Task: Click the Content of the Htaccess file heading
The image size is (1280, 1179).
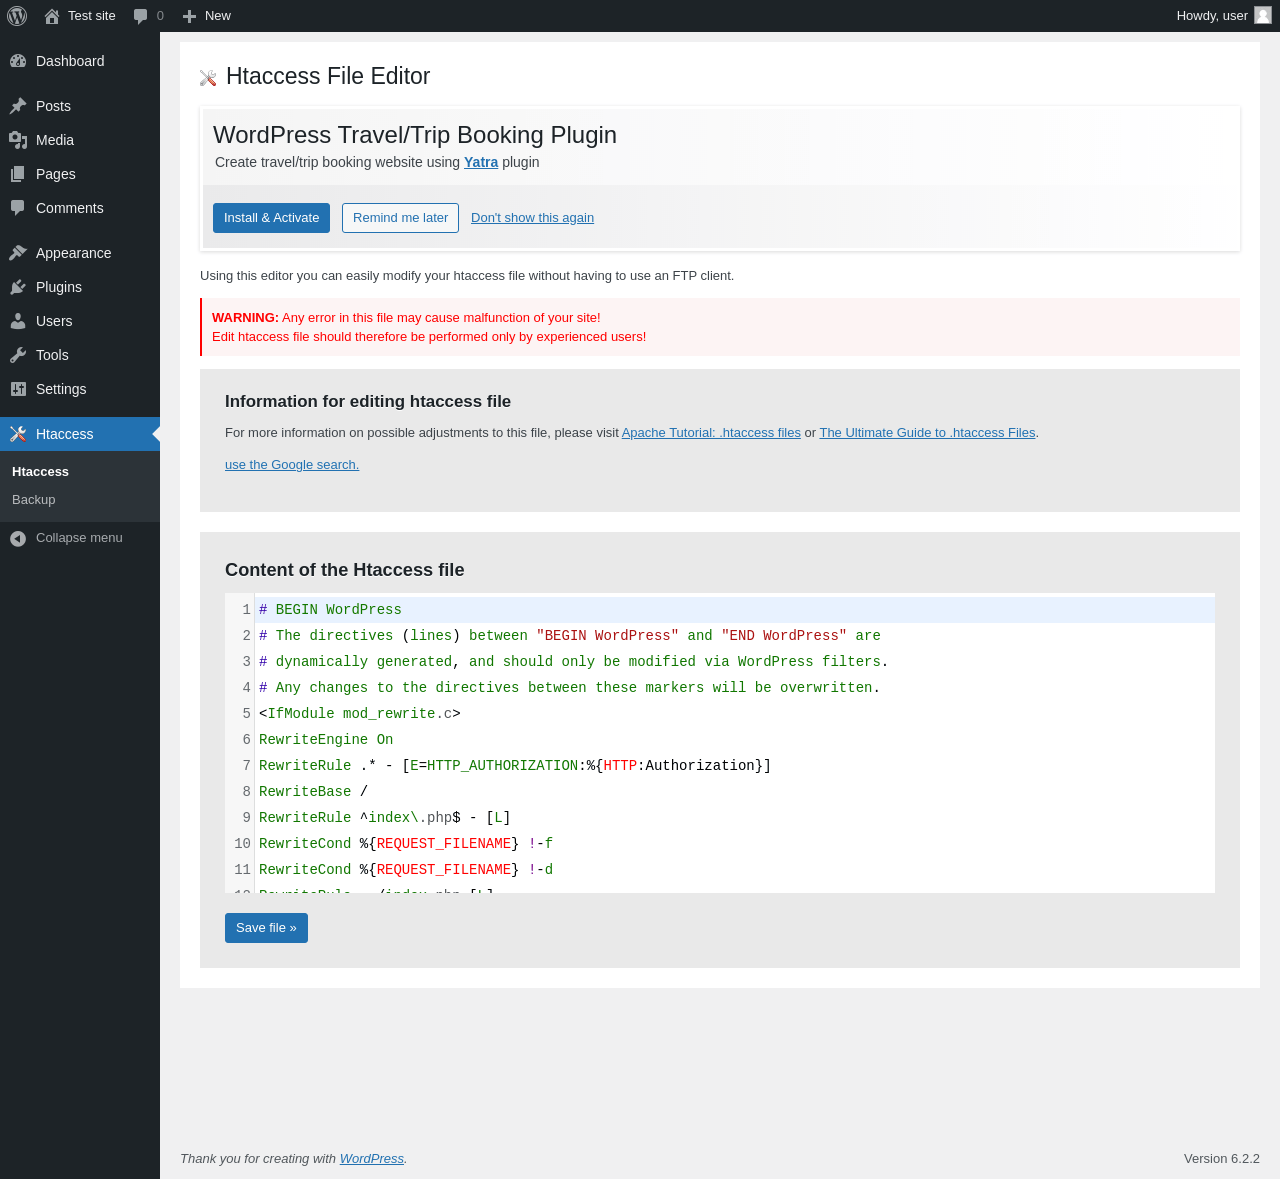Action: [345, 570]
